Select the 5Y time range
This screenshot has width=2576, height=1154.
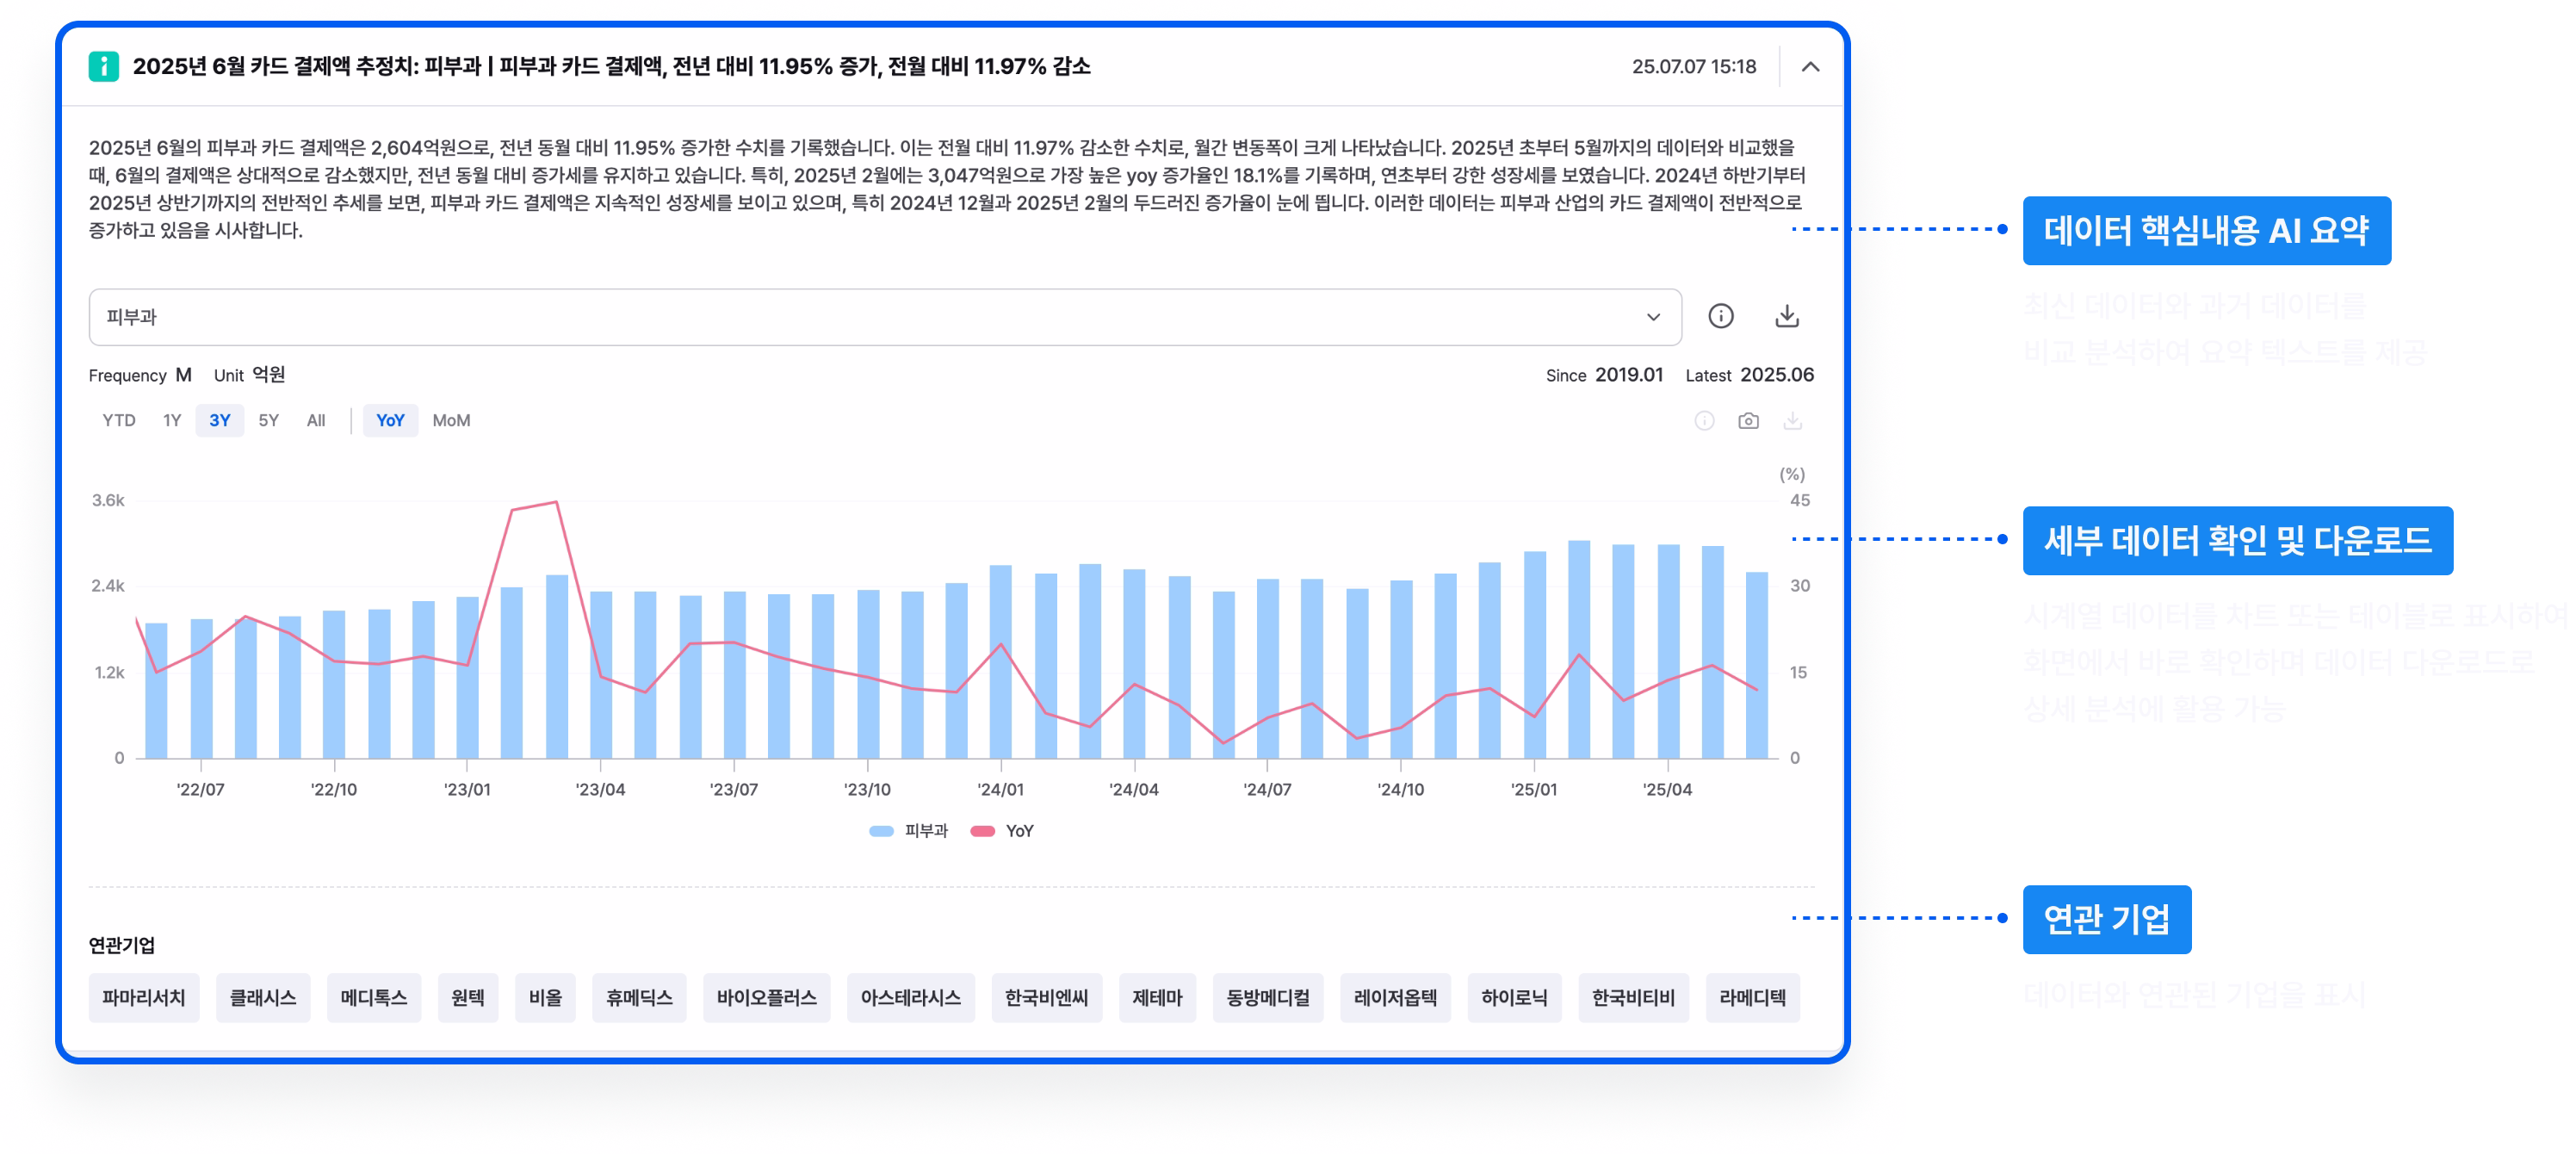[x=268, y=421]
